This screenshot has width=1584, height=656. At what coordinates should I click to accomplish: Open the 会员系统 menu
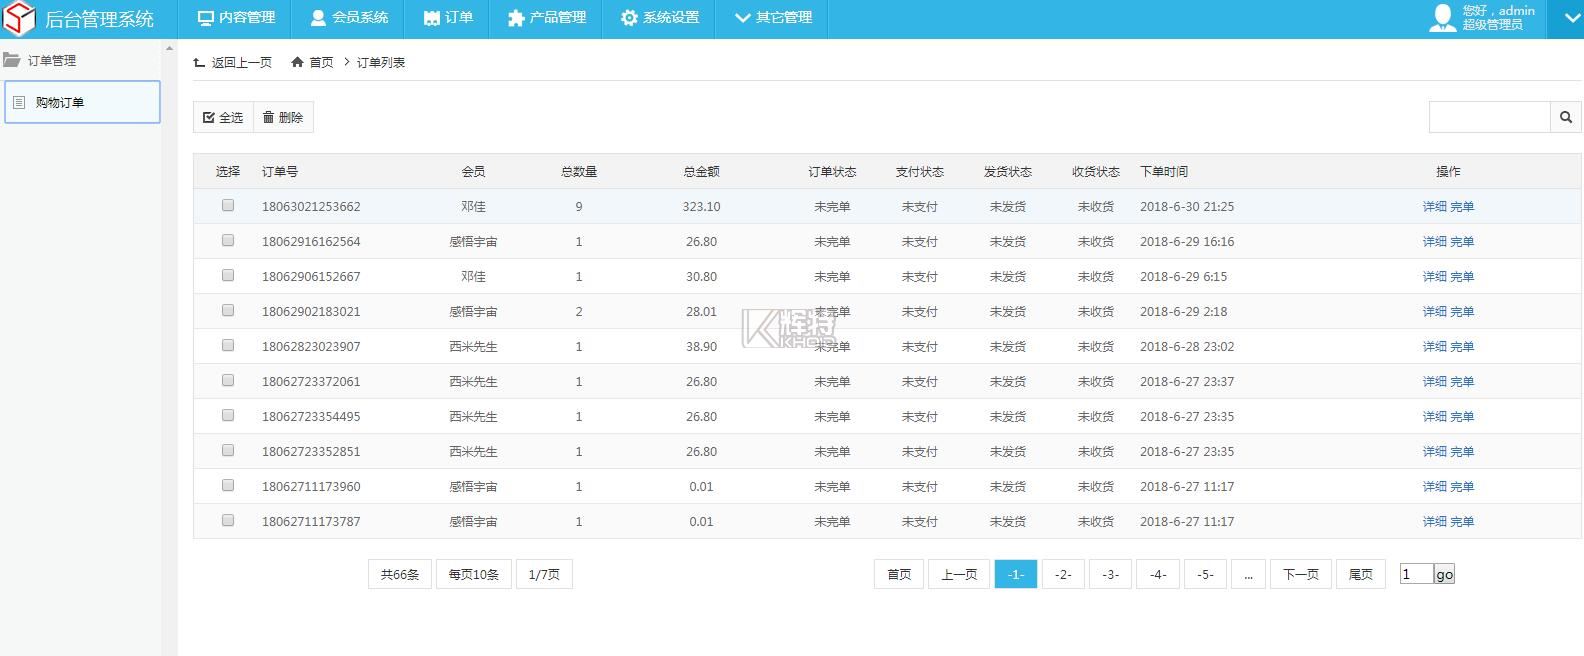click(349, 18)
